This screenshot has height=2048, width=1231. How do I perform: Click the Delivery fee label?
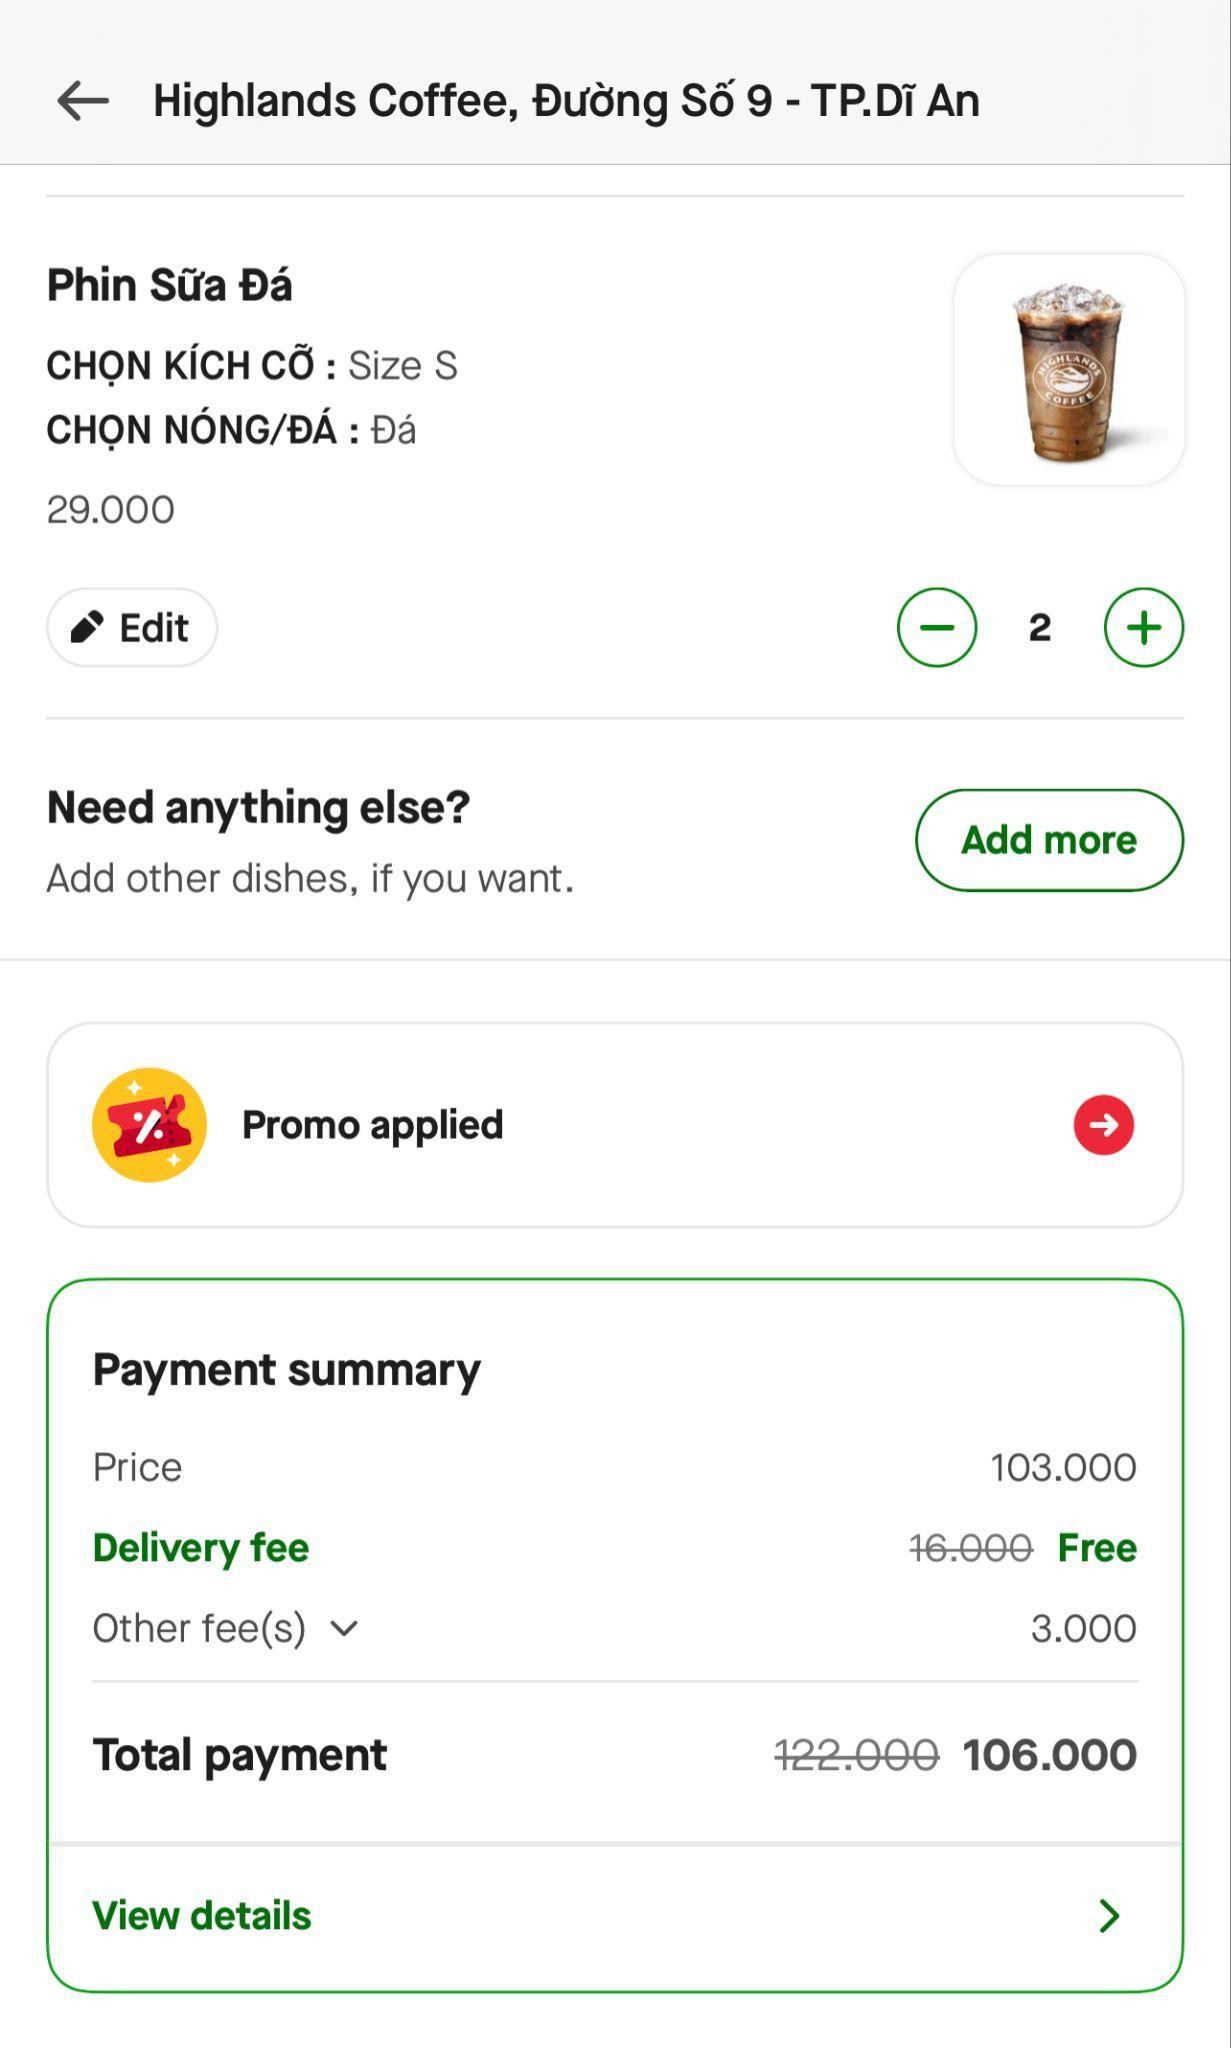(x=200, y=1548)
